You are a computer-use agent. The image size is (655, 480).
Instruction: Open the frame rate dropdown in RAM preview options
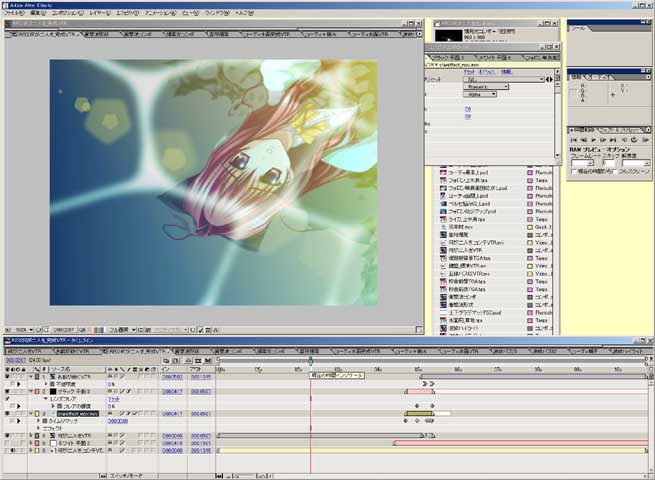click(583, 163)
